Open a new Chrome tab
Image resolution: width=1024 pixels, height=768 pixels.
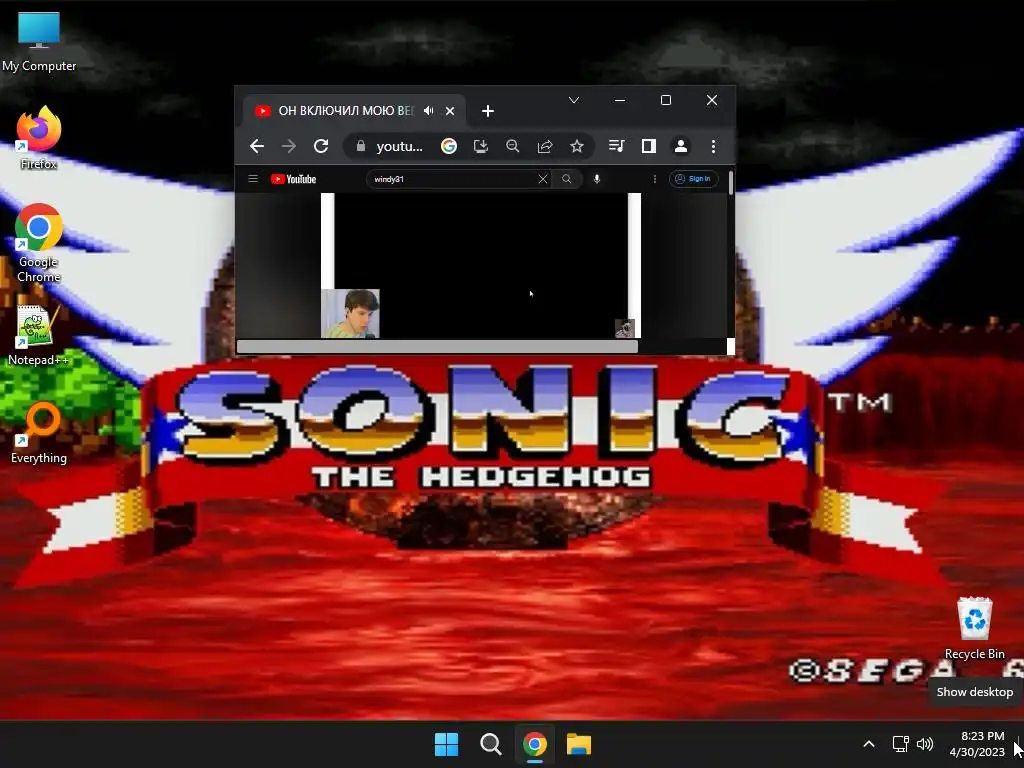(x=488, y=111)
